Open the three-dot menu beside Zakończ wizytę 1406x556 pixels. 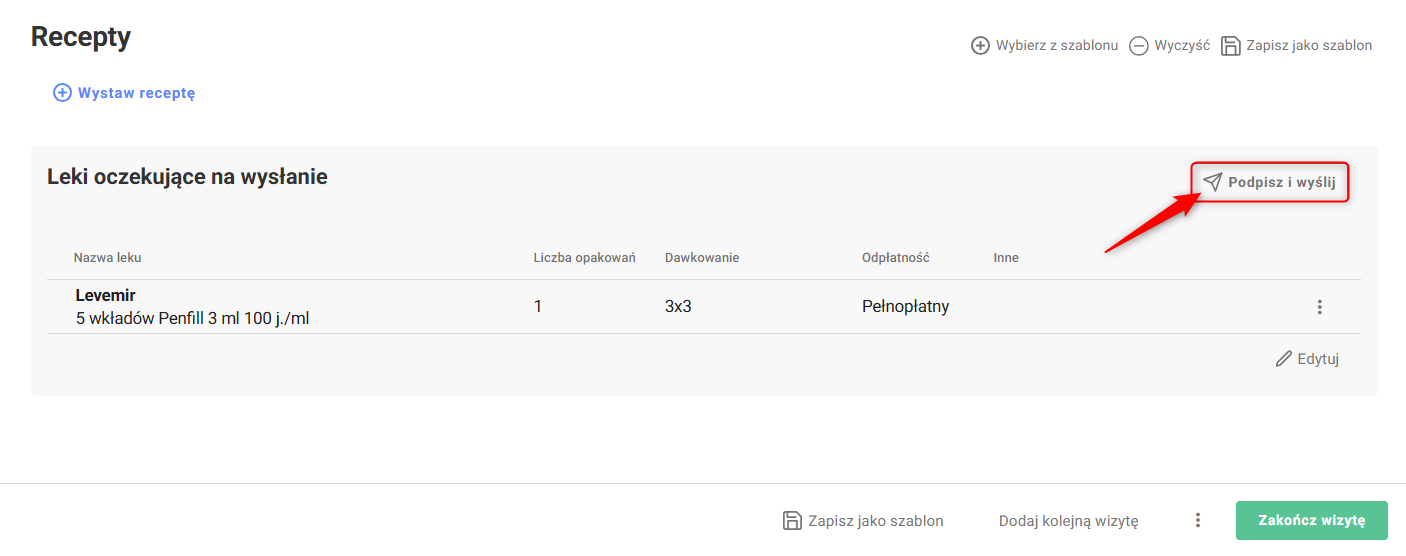point(1198,520)
